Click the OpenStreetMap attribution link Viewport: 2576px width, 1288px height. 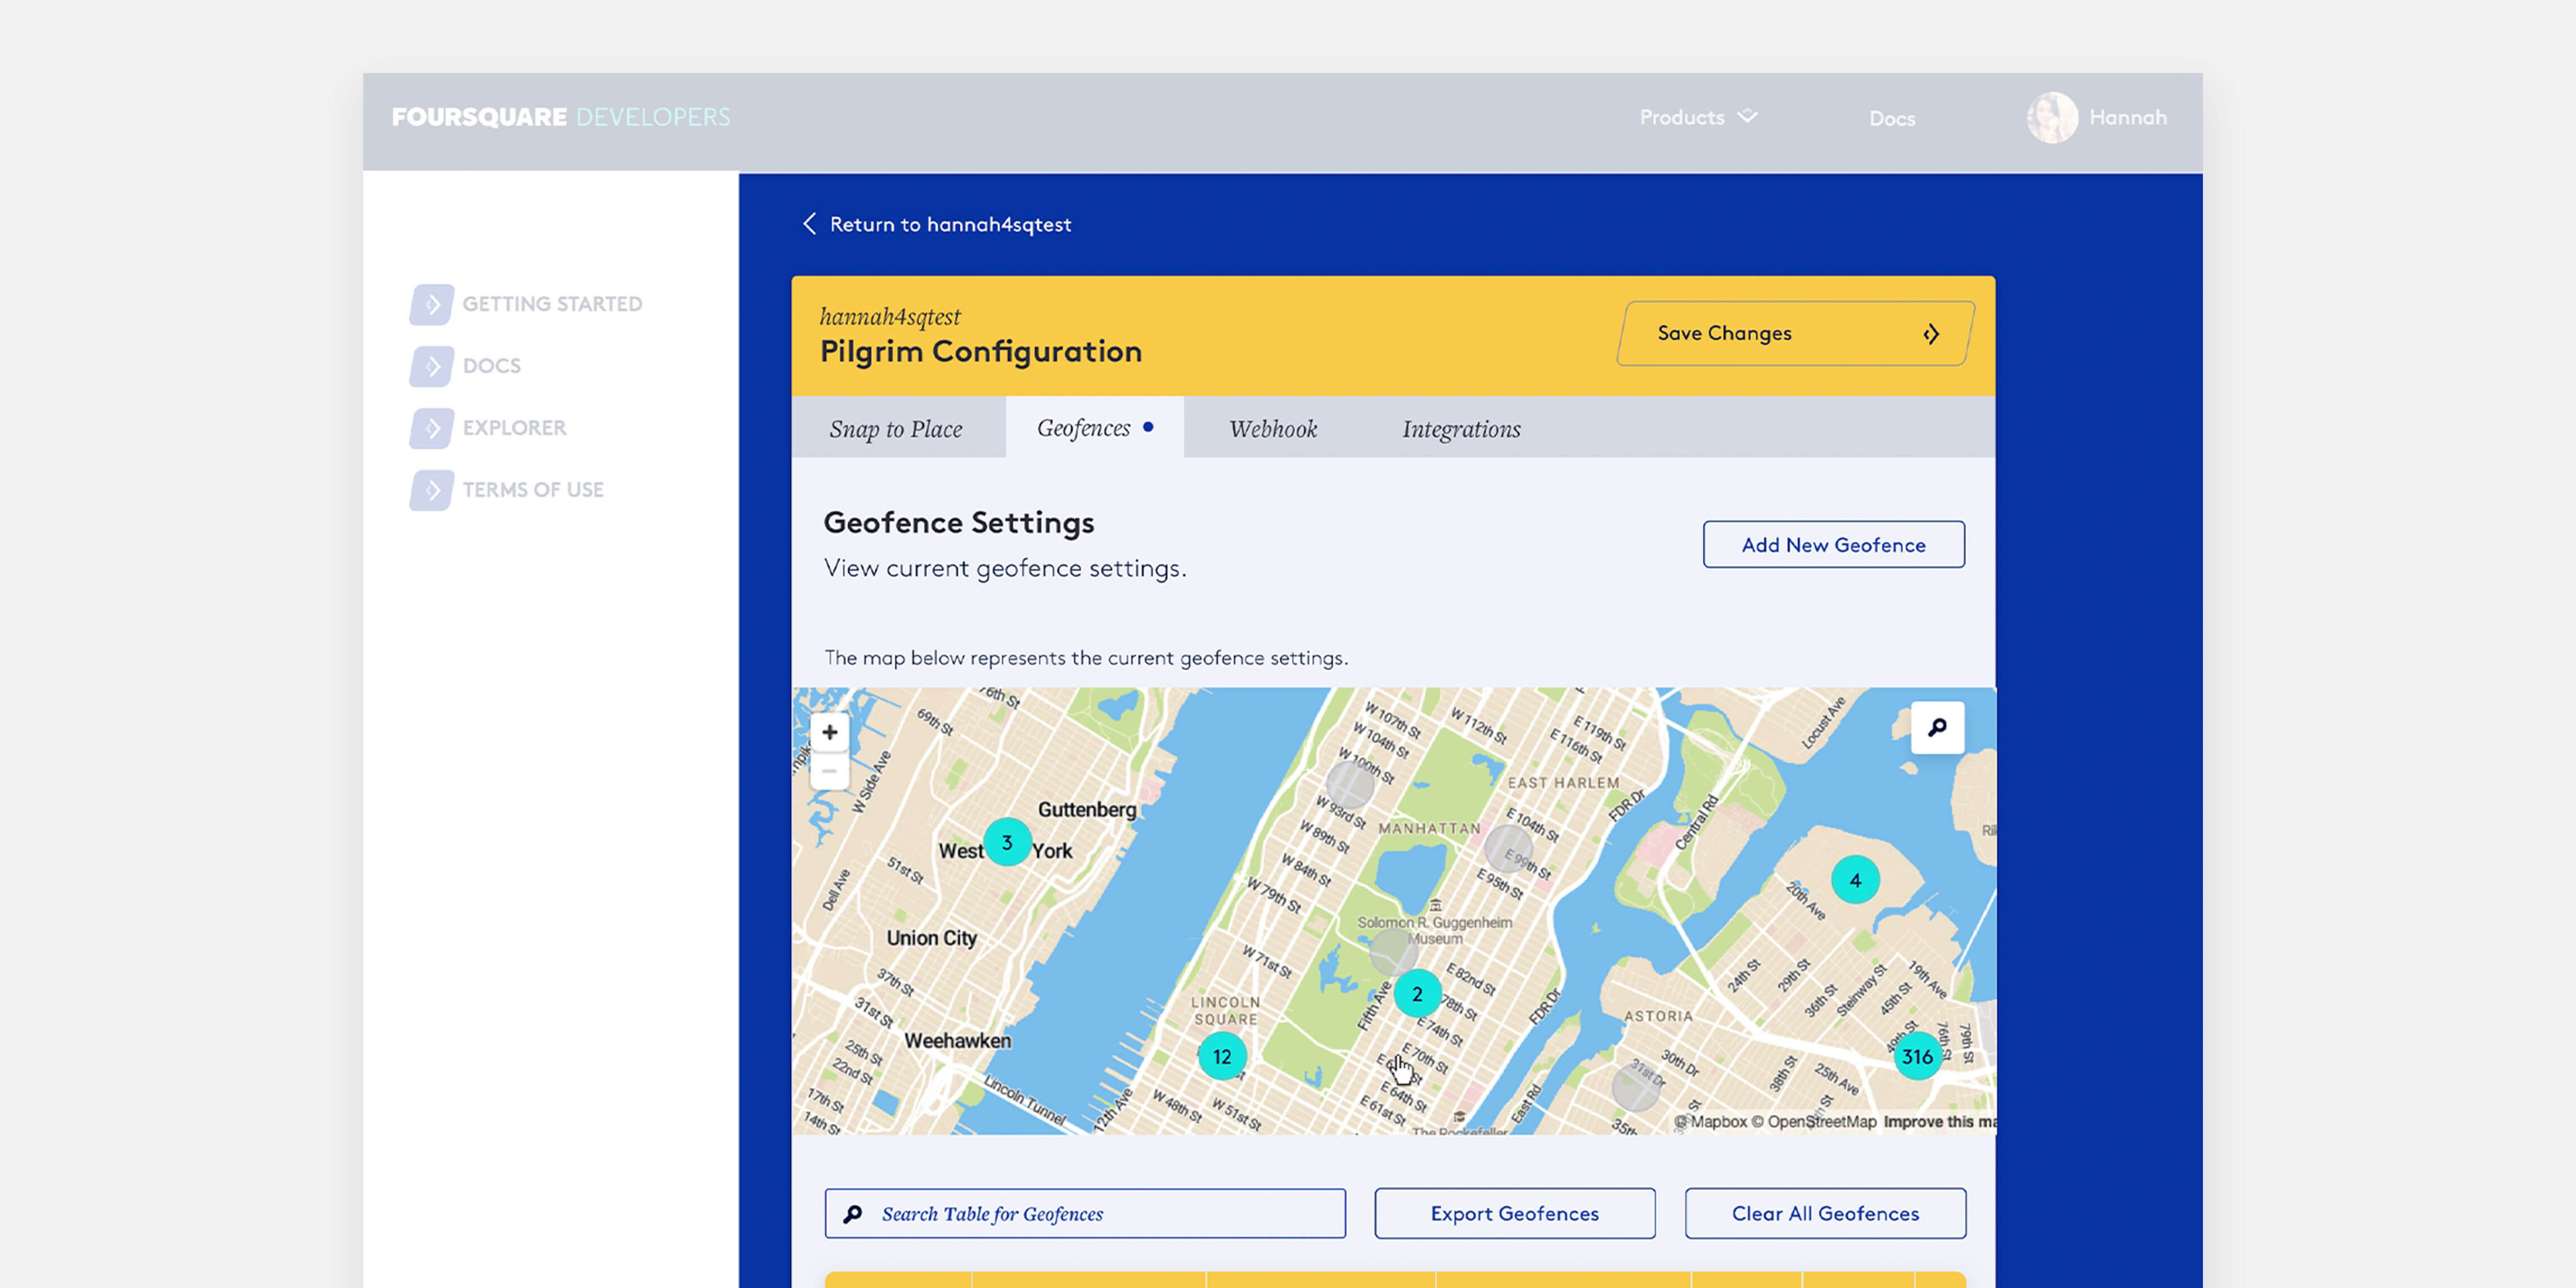tap(1814, 1122)
